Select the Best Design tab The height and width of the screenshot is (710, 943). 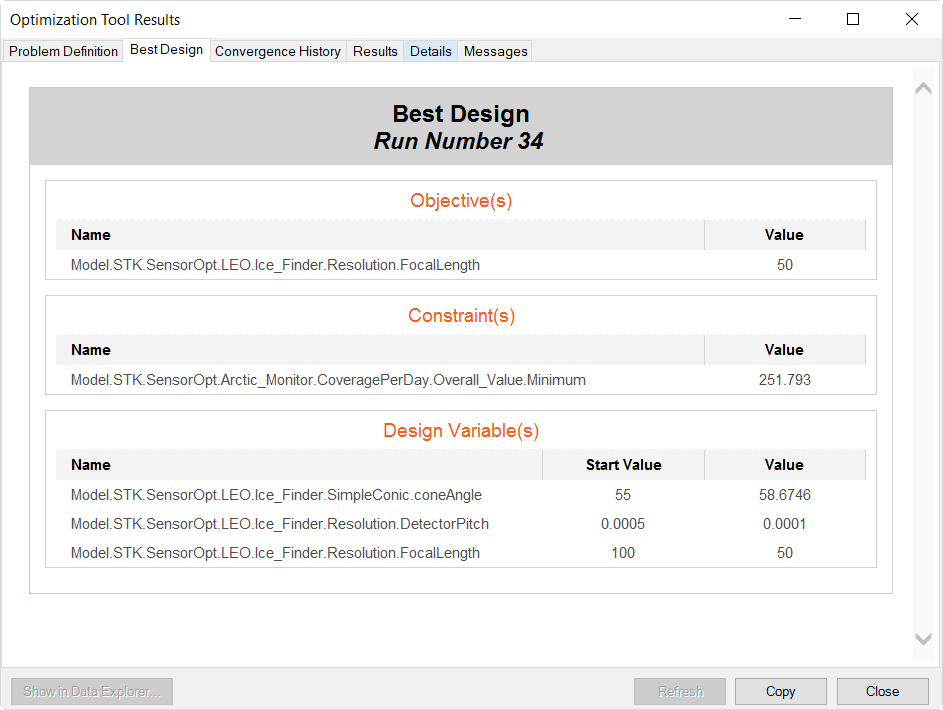[x=166, y=50]
